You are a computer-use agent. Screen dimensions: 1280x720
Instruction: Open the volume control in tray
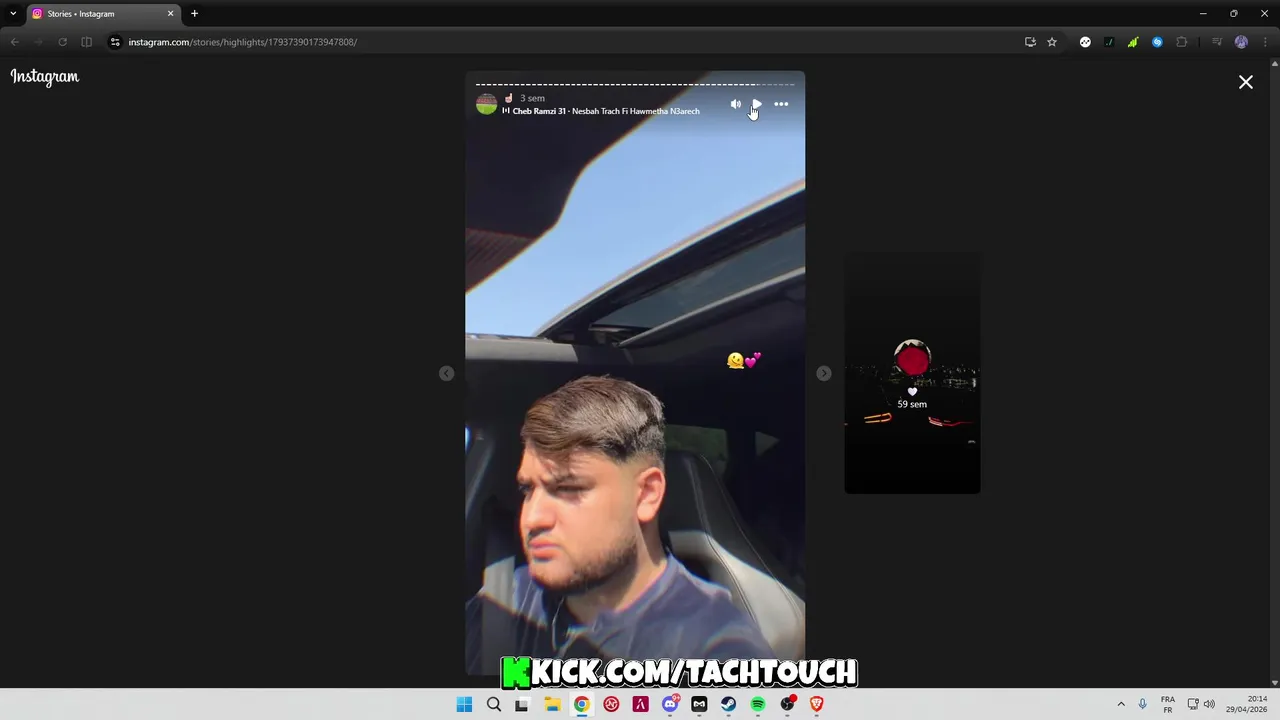tap(1209, 705)
